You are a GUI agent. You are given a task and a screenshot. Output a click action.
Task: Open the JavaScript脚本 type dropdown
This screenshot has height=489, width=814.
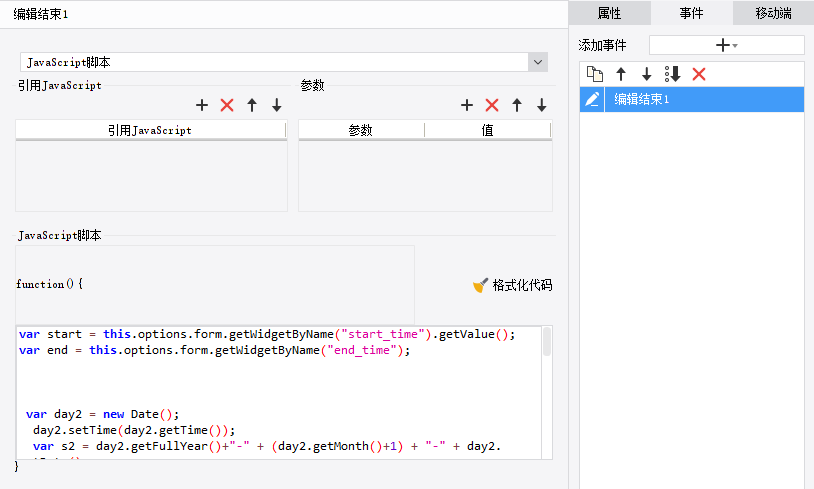click(539, 62)
